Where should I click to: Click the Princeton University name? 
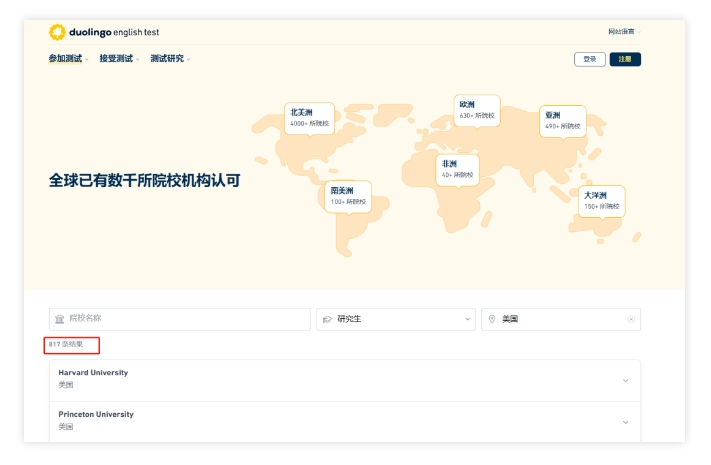(x=96, y=414)
